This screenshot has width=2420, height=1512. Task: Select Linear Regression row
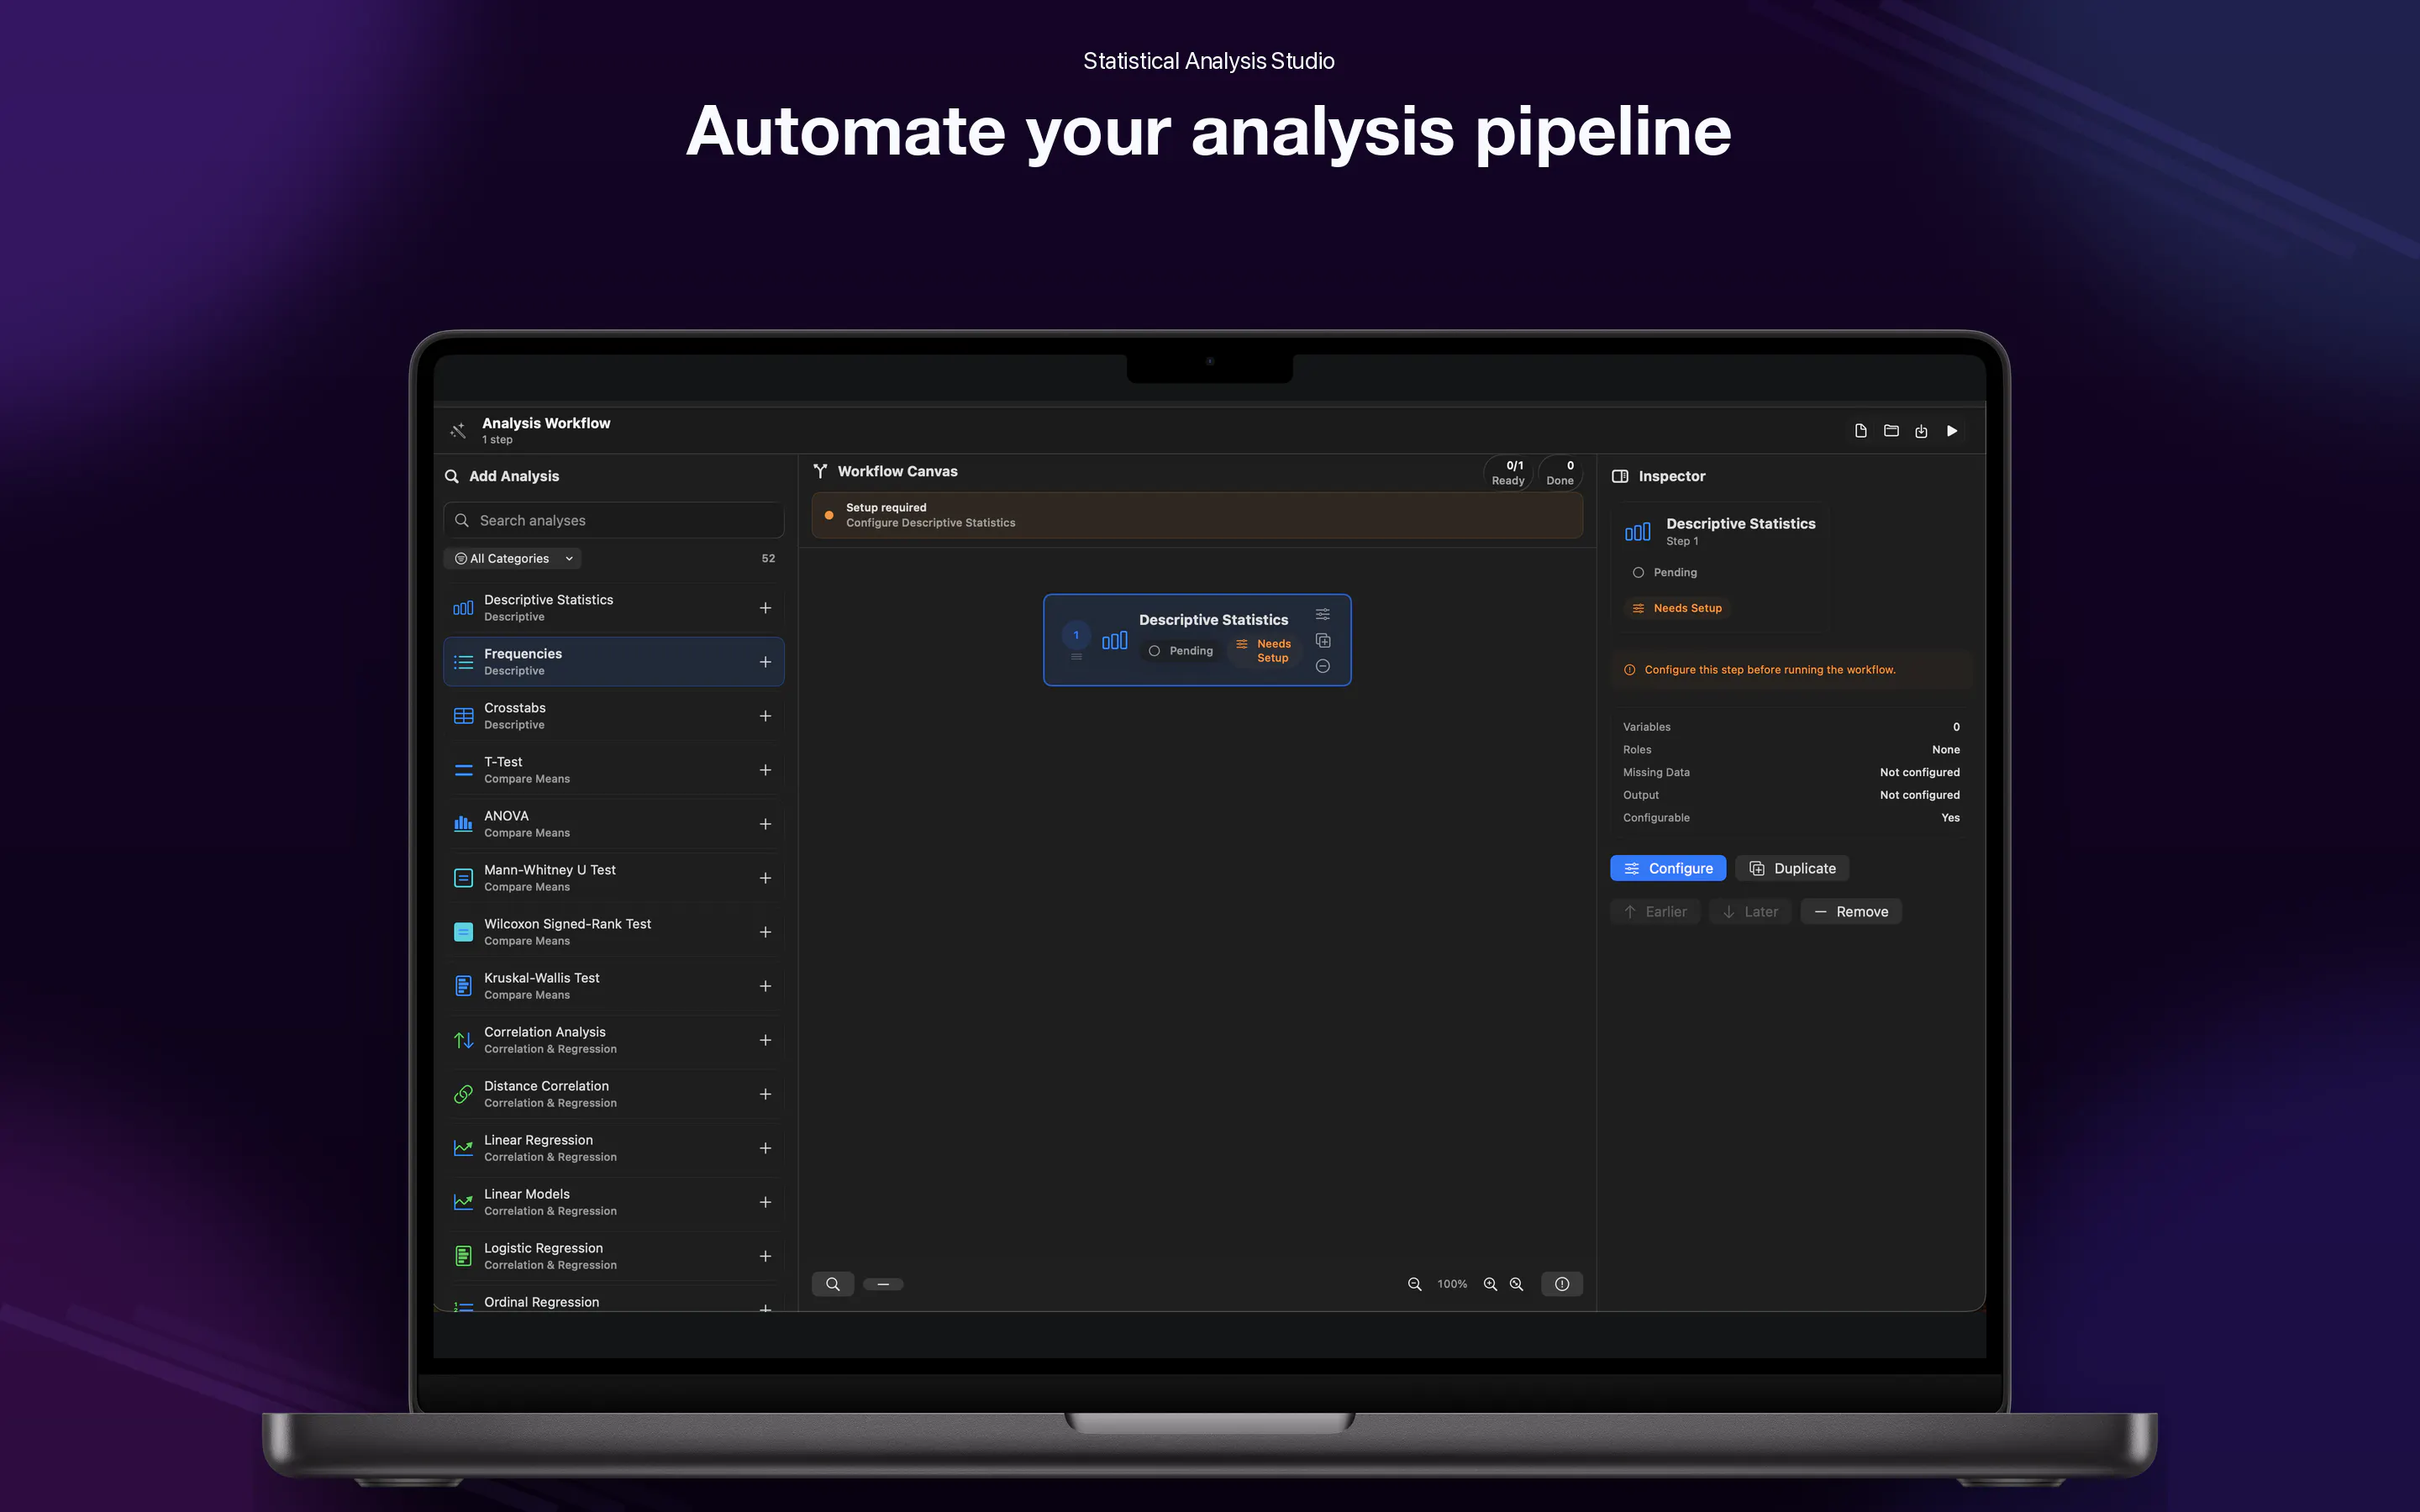613,1148
